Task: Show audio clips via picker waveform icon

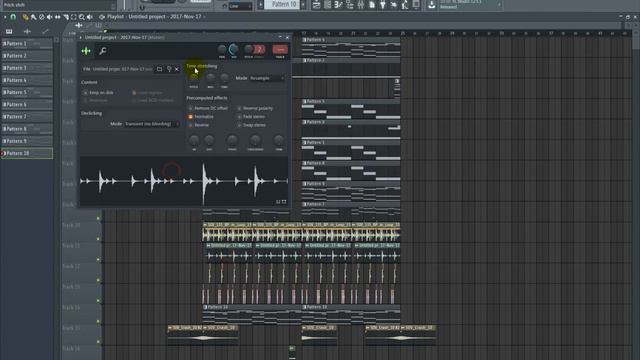Action: point(27,31)
